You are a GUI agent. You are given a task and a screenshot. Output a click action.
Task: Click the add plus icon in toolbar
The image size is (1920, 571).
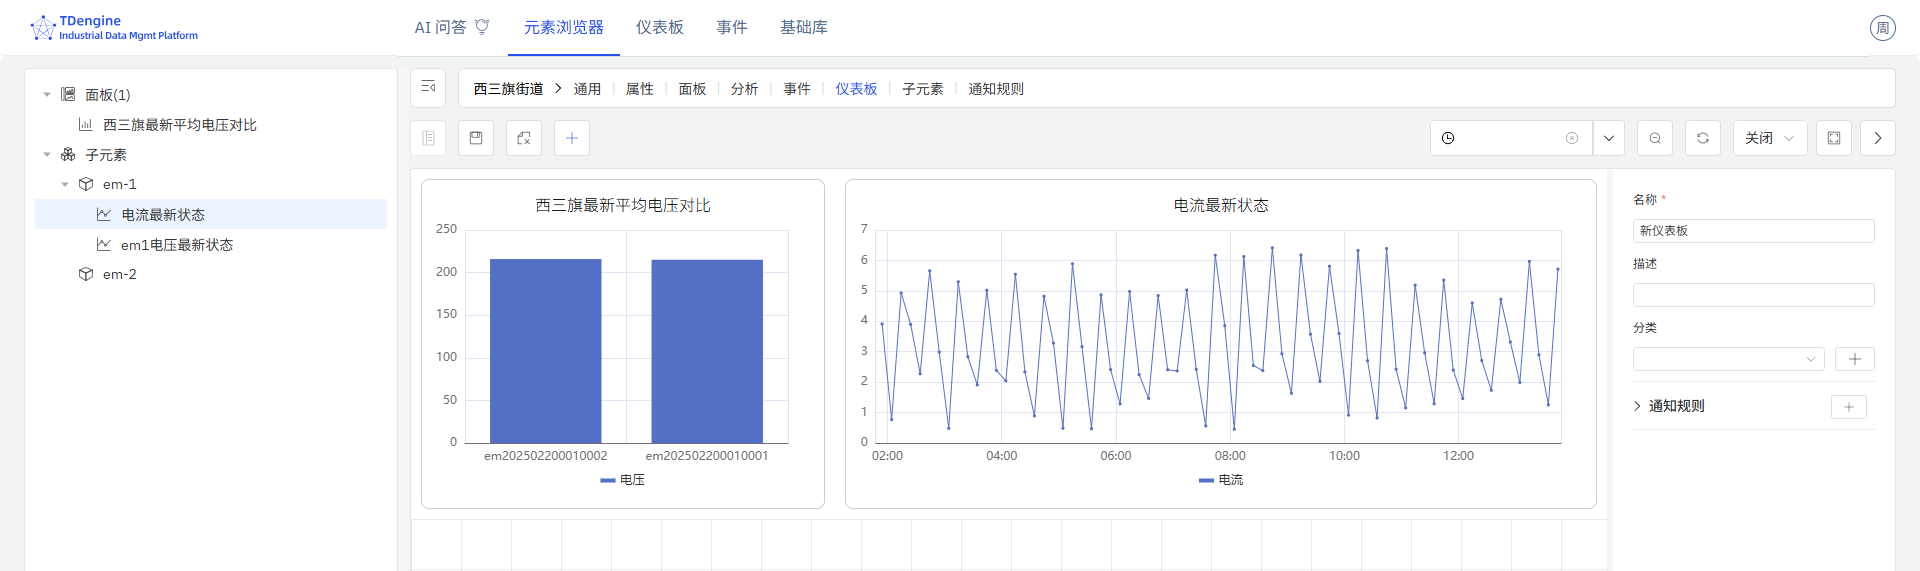572,138
